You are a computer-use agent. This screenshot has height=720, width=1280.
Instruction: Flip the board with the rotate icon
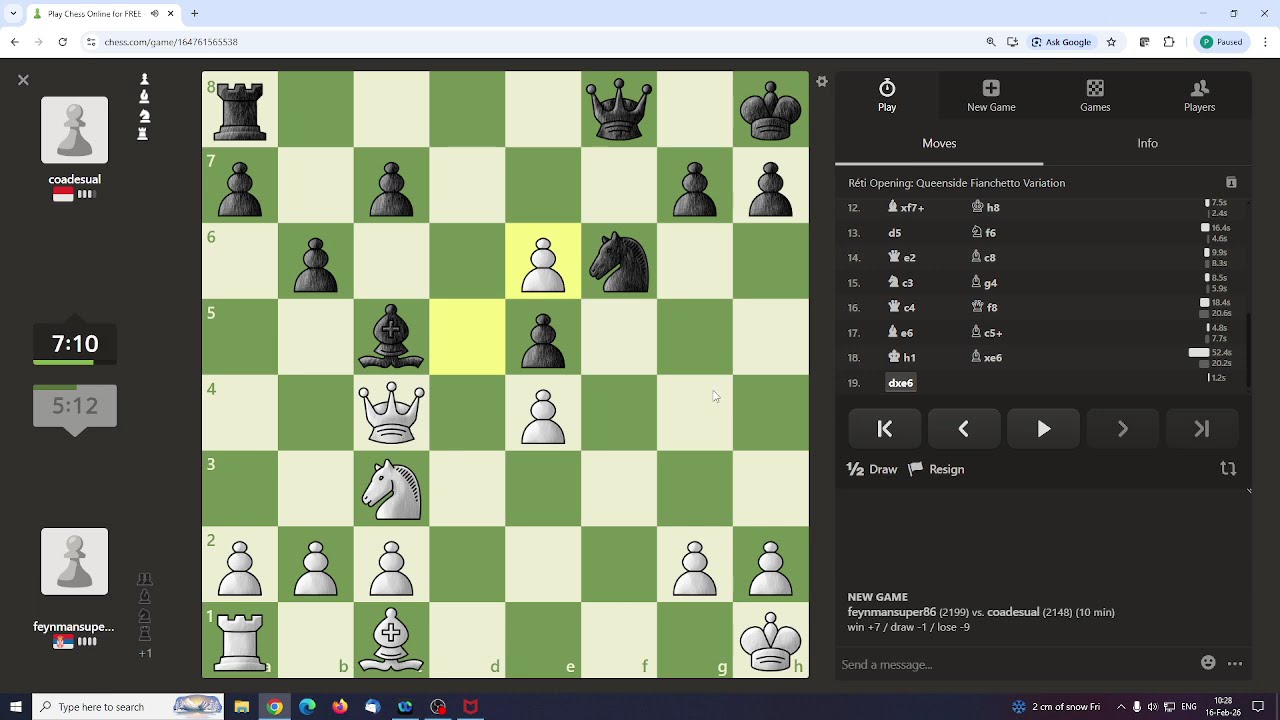[1228, 469]
